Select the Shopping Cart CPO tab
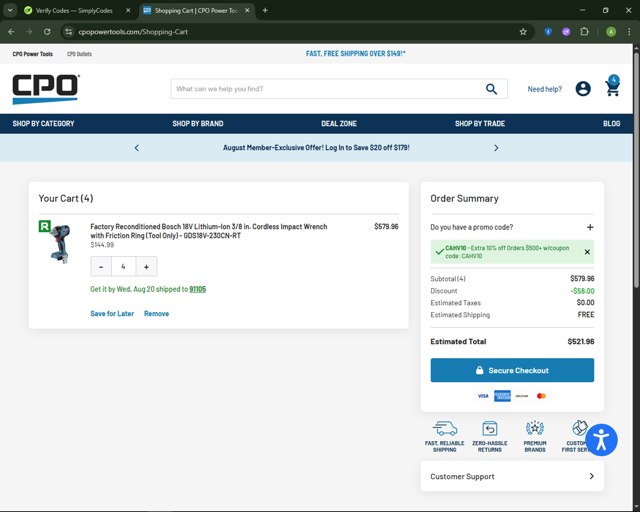Image resolution: width=640 pixels, height=512 pixels. 196,11
